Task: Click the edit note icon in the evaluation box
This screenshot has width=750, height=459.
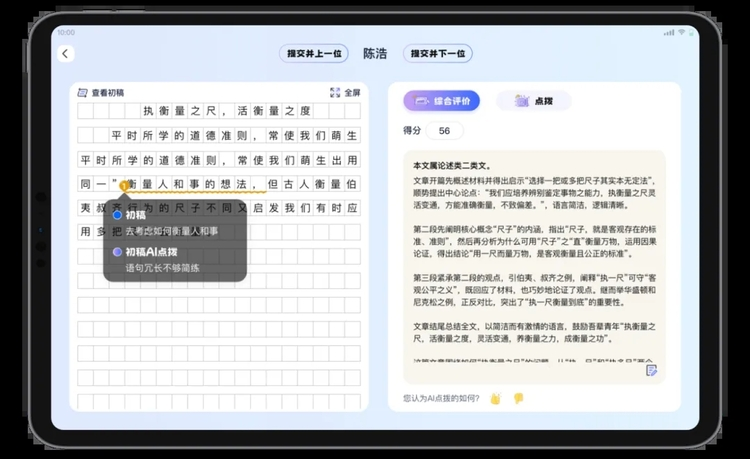Action: click(651, 370)
